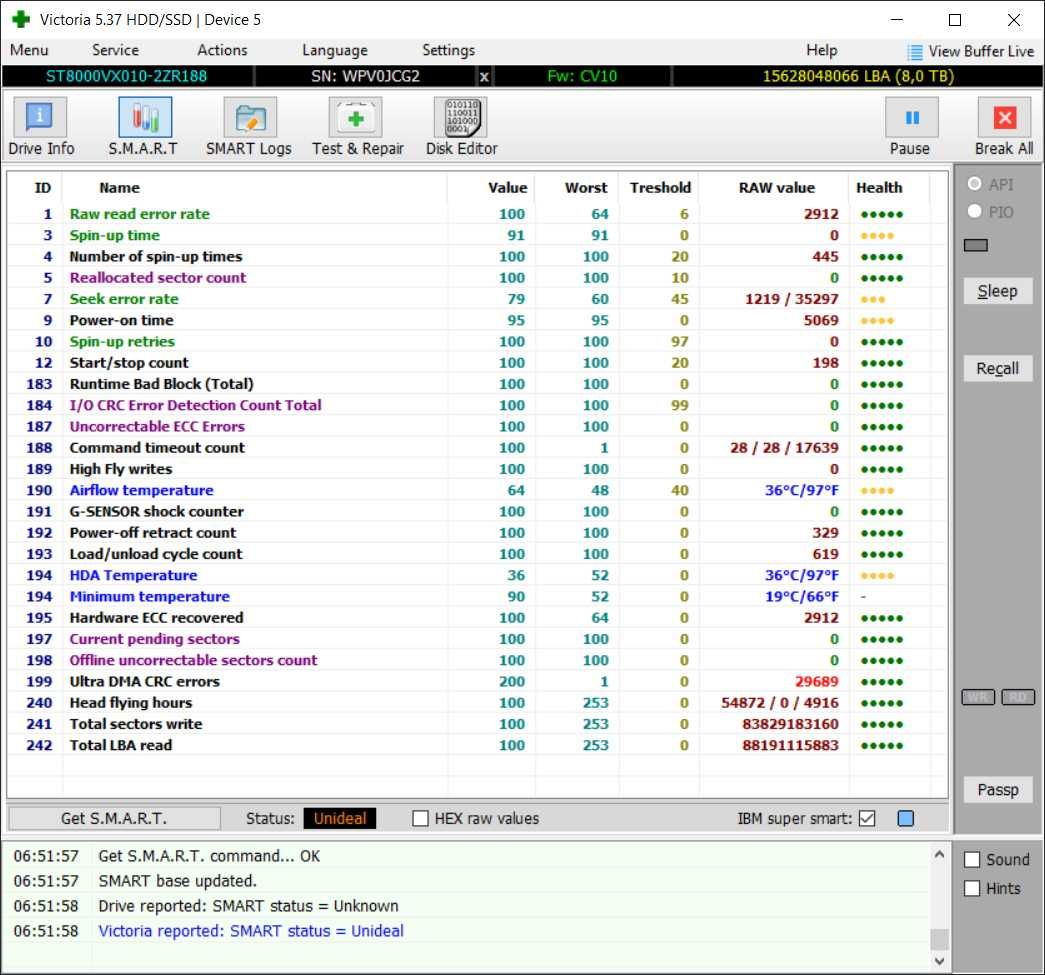This screenshot has width=1045, height=975.
Task: Click the x next to serial number
Action: coord(485,77)
